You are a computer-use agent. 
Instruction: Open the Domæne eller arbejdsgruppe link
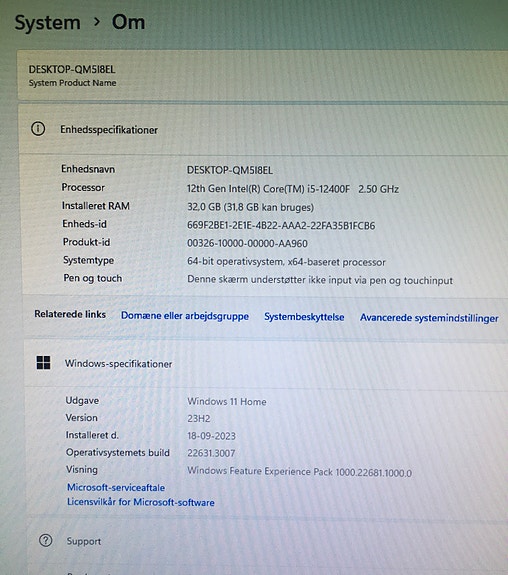[x=185, y=316]
